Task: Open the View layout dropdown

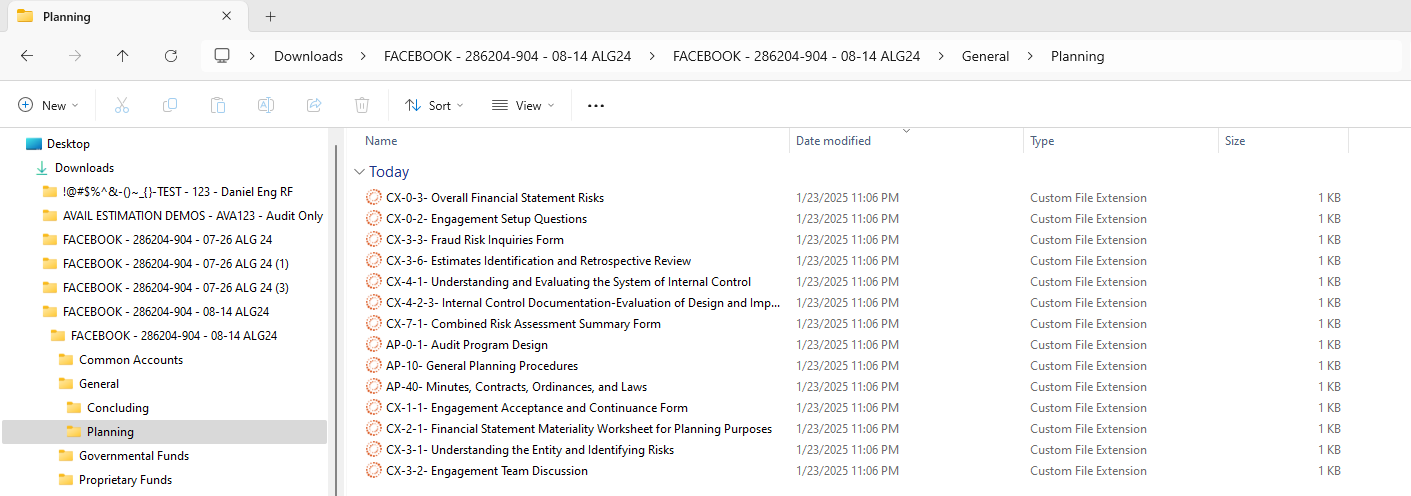Action: (x=523, y=105)
